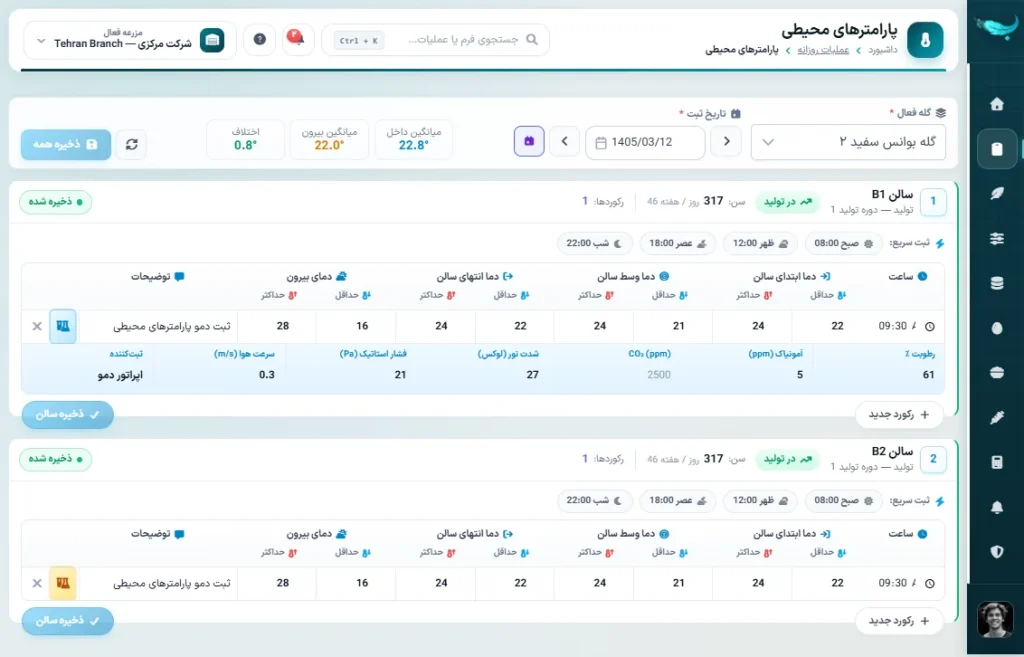Viewport: 1024px width, 657px height.
Task: Click the feather logo at top
Action: click(996, 27)
